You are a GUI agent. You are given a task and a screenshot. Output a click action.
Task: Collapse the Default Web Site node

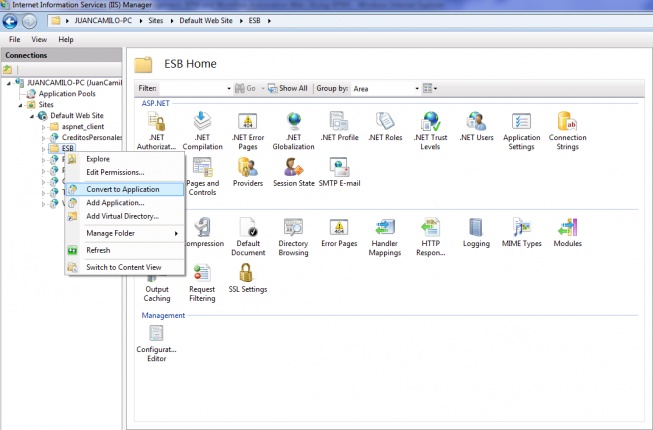coord(32,116)
